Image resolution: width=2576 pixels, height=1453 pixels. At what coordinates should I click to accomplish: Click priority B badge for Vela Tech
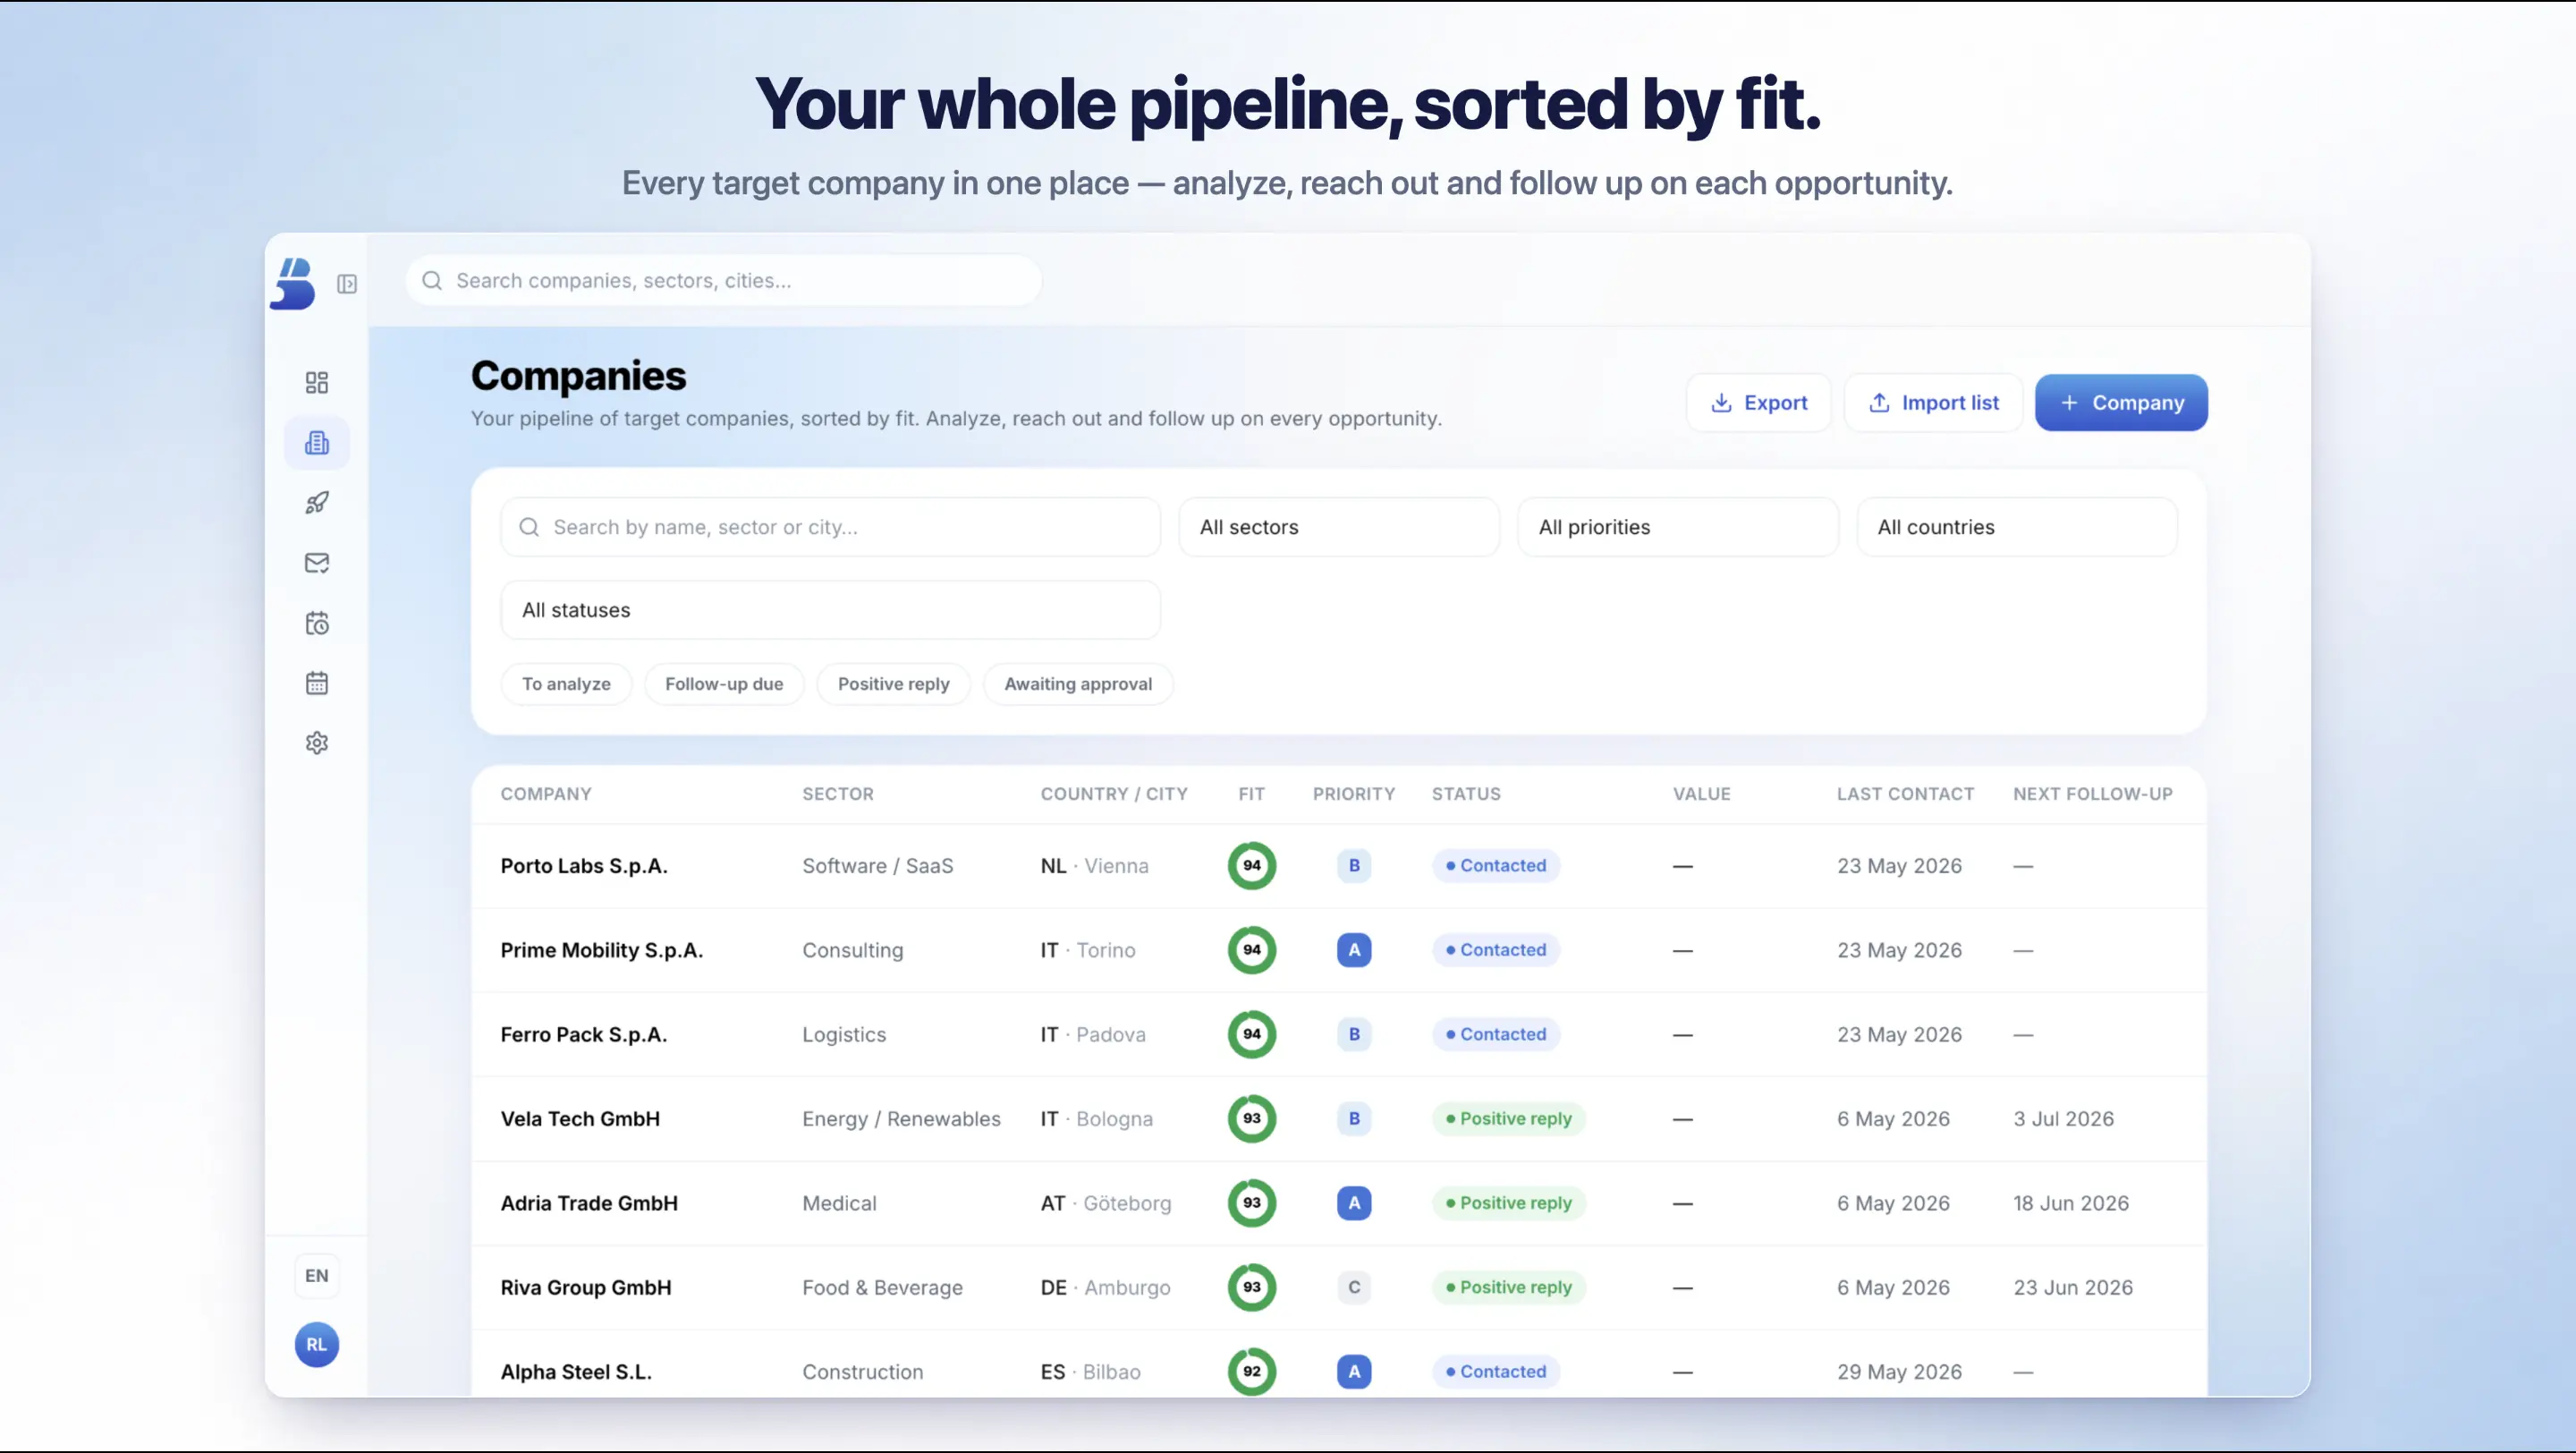click(1354, 1119)
